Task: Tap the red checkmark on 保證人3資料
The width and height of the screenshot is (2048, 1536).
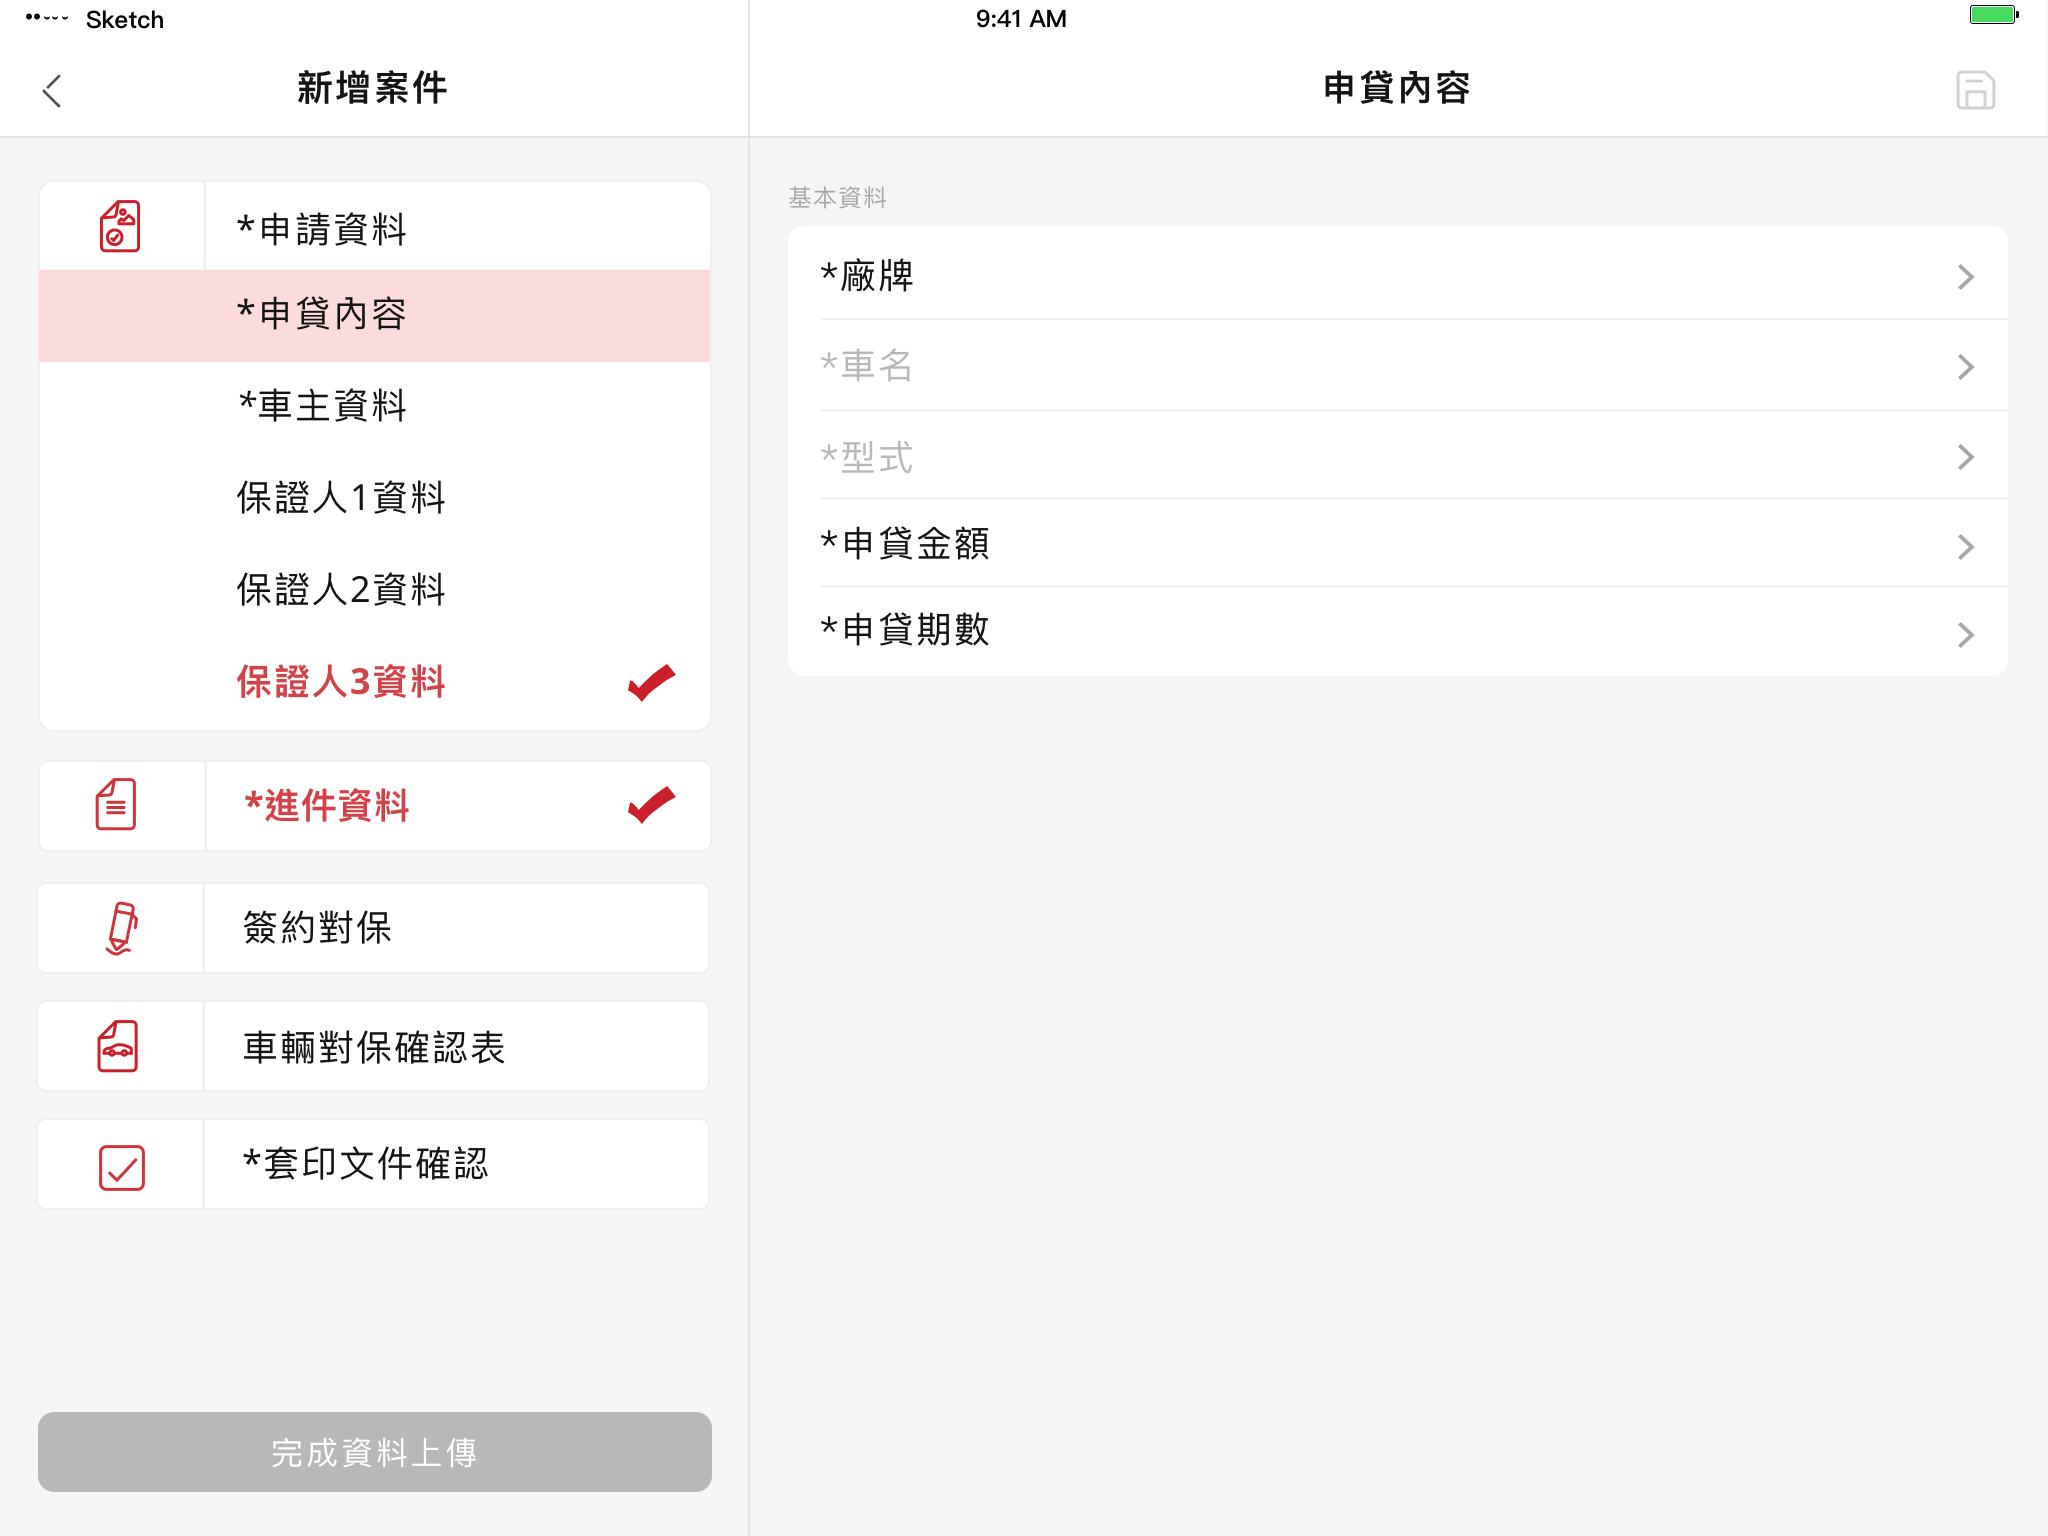Action: pos(652,682)
